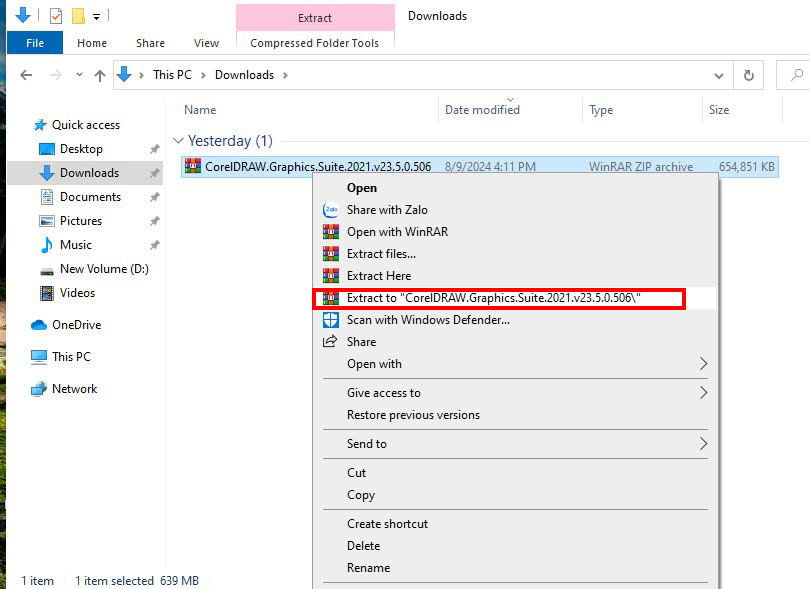
Task: Go up one folder level
Action: coord(100,75)
